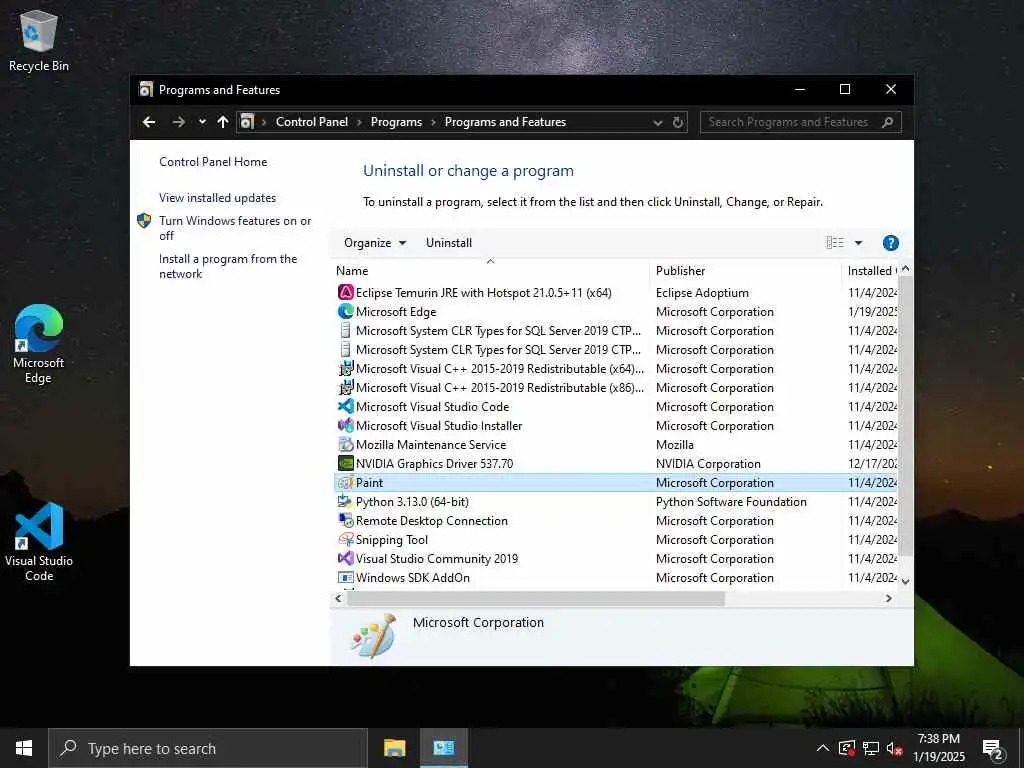Click the Programs breadcrumb segment
Screen dimensions: 1024x768
[x=396, y=122]
